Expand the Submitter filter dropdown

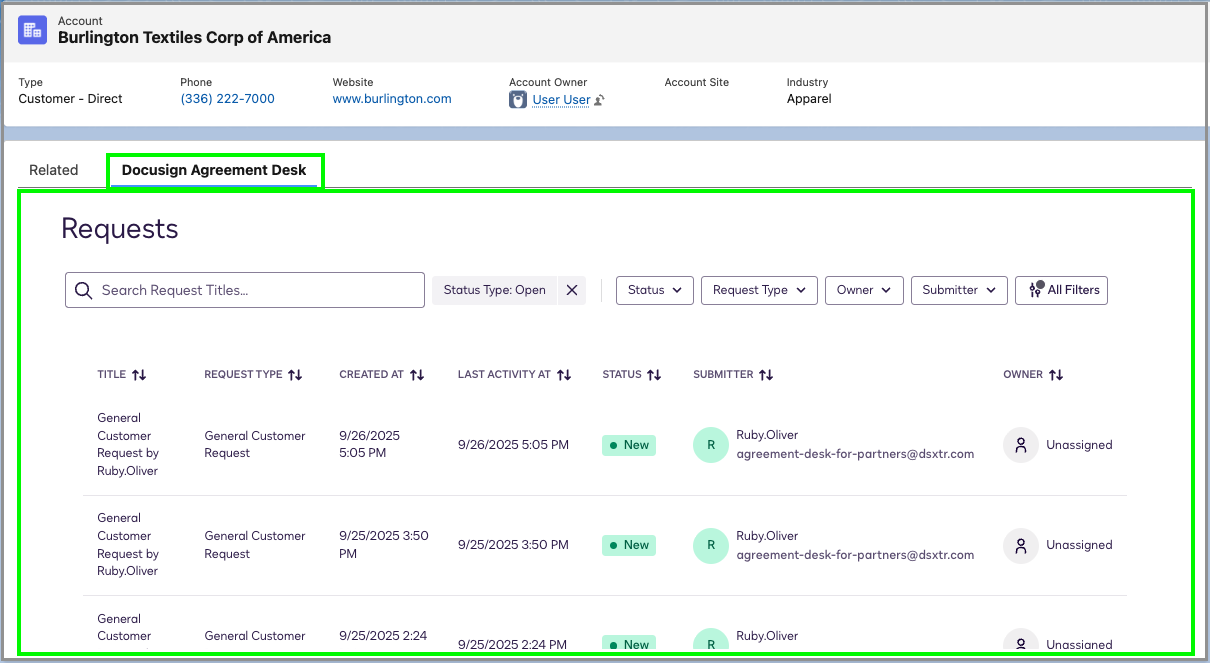coord(959,290)
